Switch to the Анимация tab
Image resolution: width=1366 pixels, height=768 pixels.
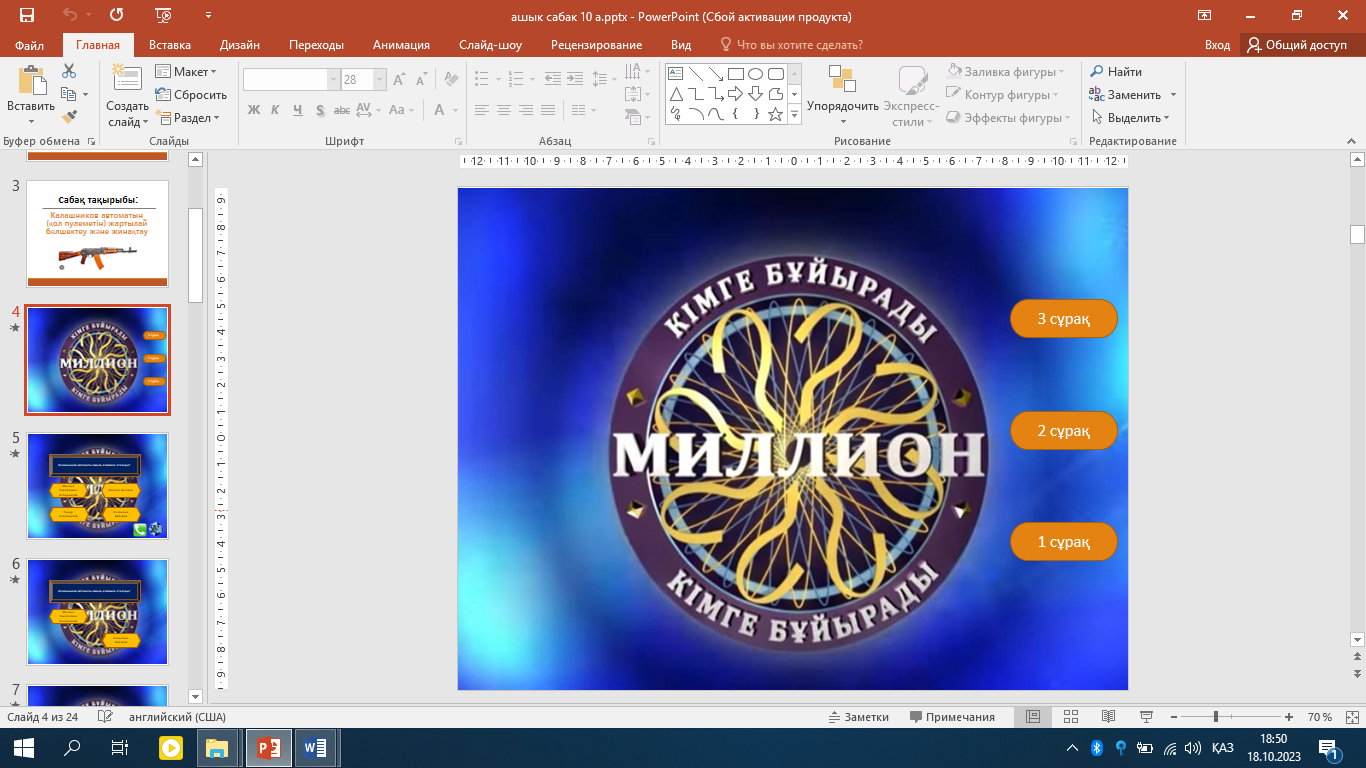[401, 45]
